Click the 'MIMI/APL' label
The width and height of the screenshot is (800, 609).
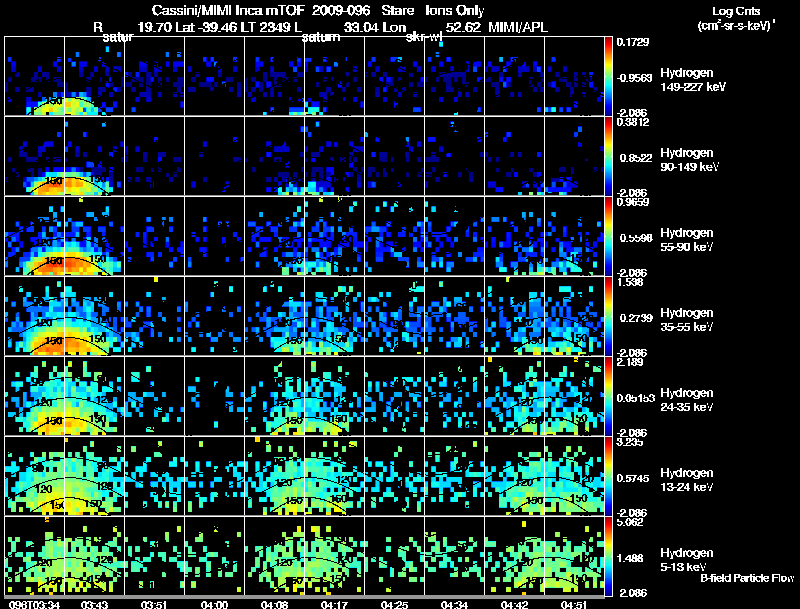coord(518,27)
